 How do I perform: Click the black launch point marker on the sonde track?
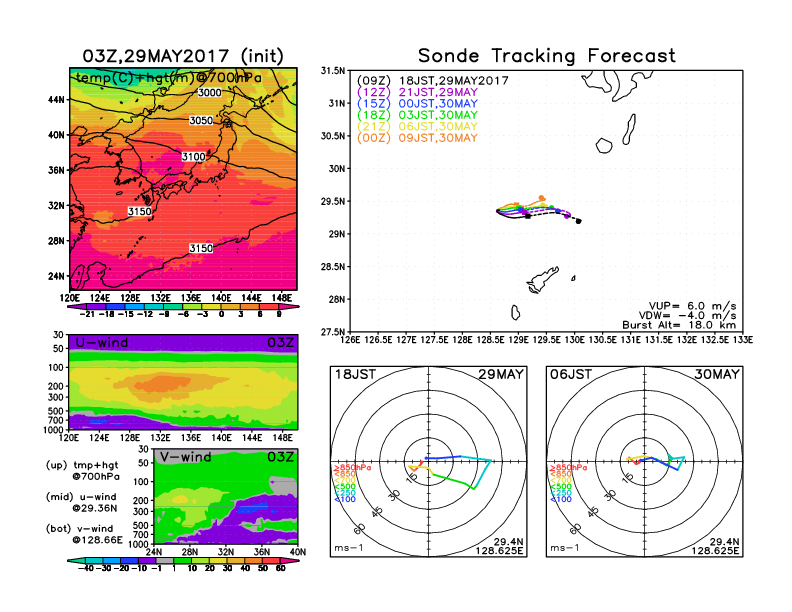pos(579,221)
